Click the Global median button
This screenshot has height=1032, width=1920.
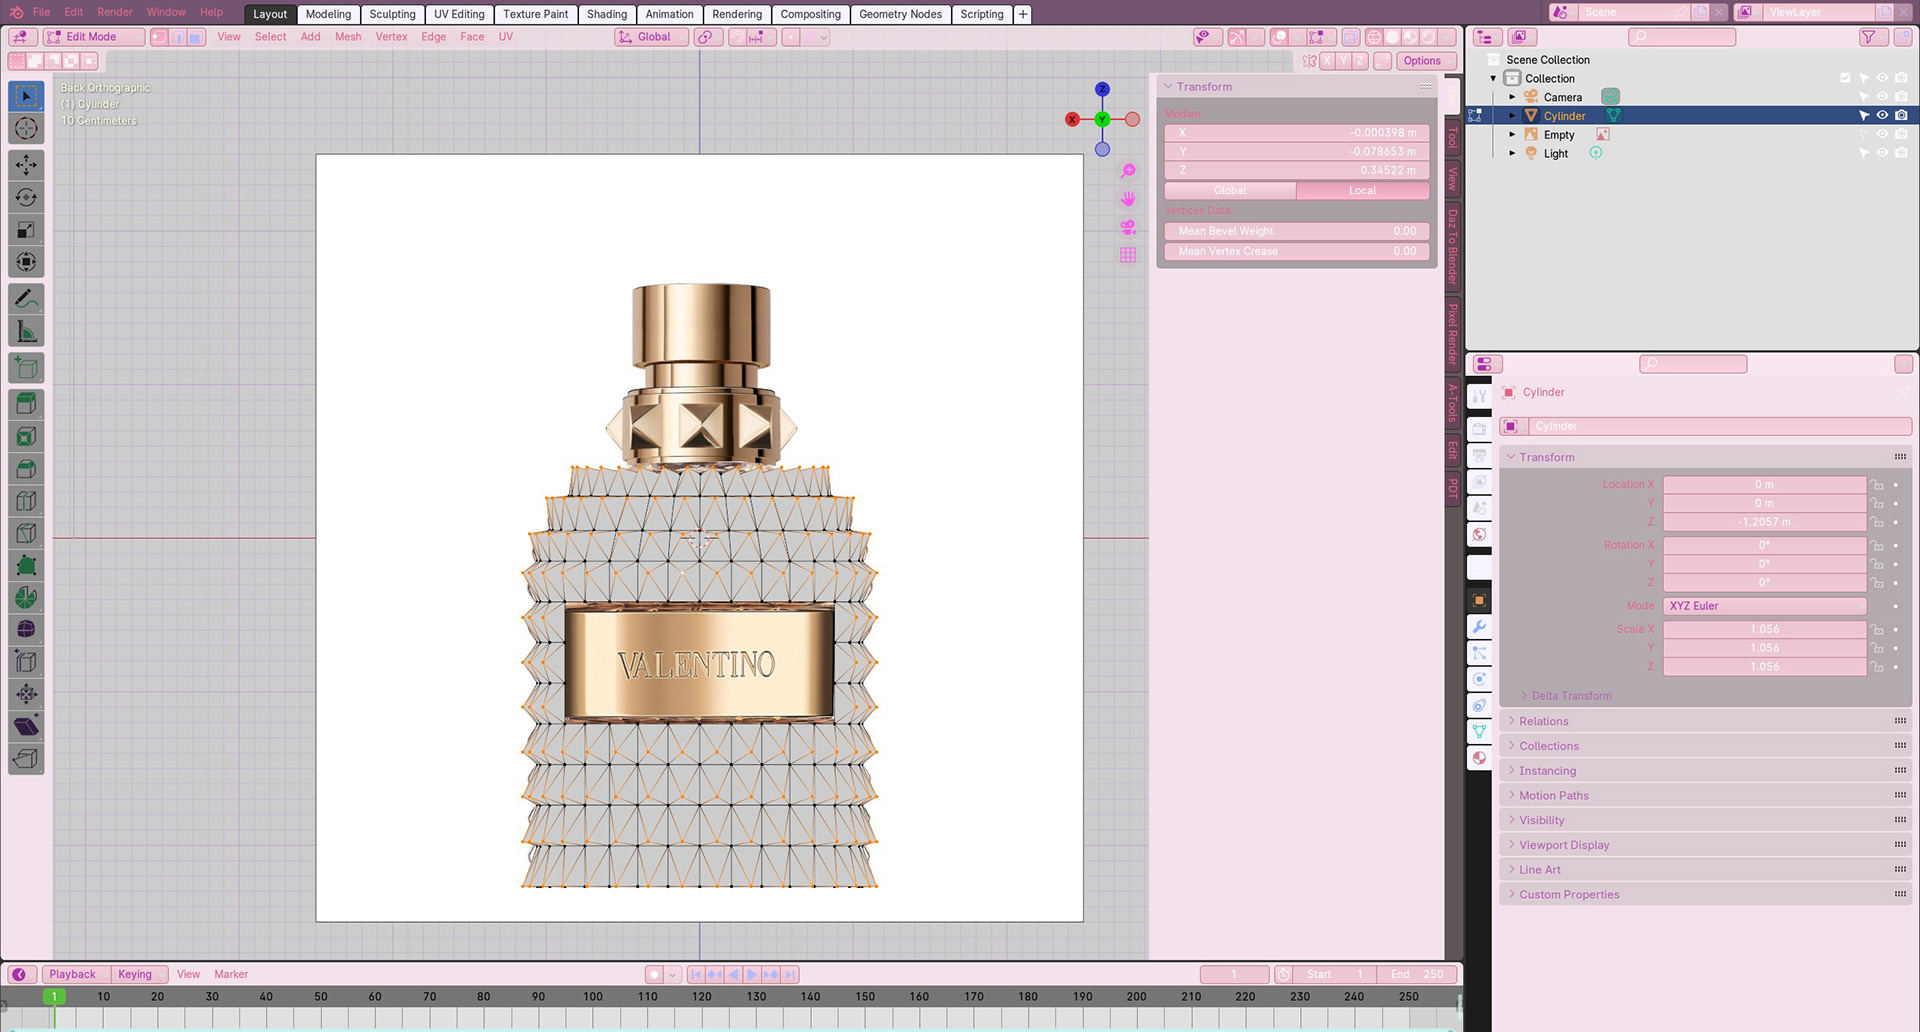[x=1230, y=190]
